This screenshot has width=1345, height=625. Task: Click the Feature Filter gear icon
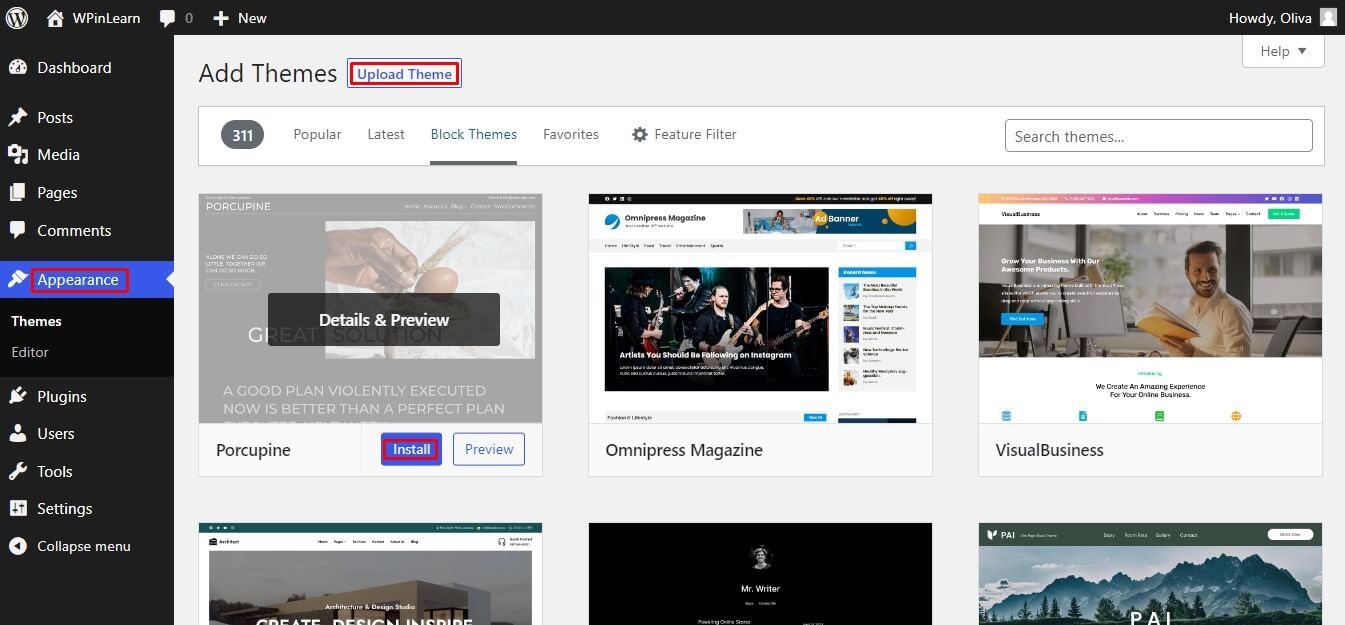pyautogui.click(x=640, y=134)
